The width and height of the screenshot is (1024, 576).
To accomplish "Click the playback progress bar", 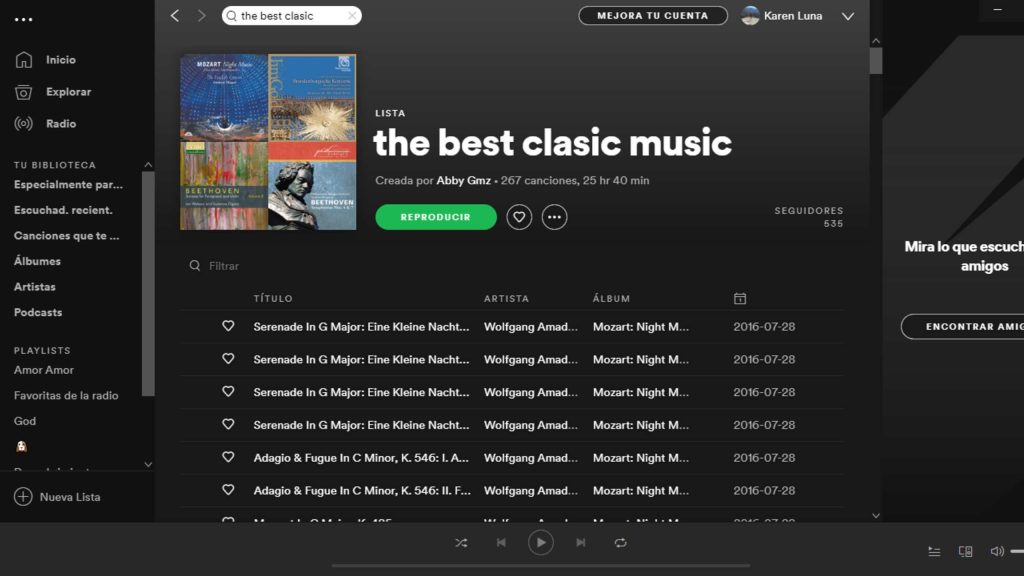I will point(541,566).
